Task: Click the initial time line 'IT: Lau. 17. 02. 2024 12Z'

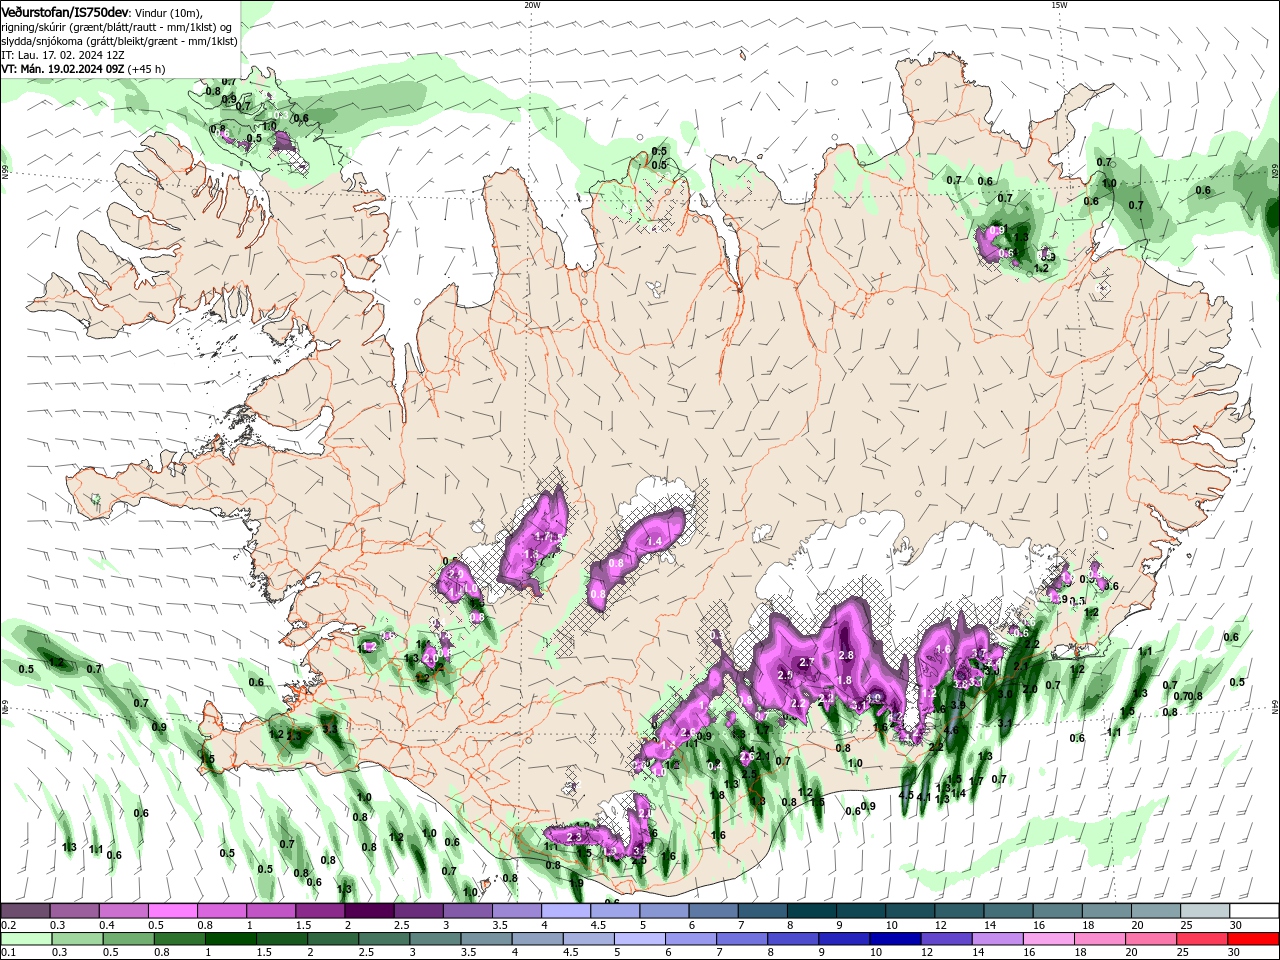Action: (62, 55)
